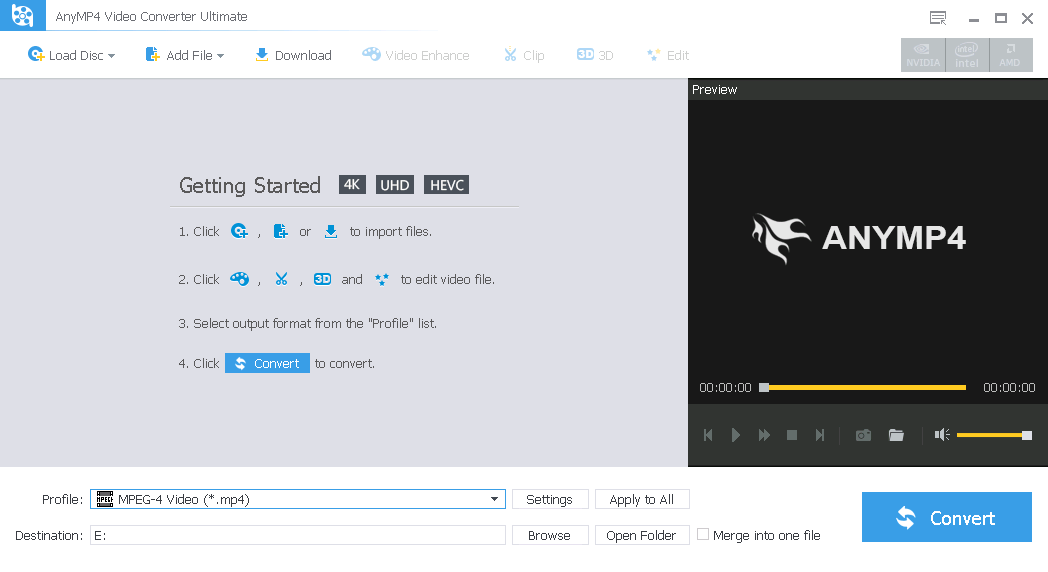Mute audio with the speaker icon

click(942, 435)
